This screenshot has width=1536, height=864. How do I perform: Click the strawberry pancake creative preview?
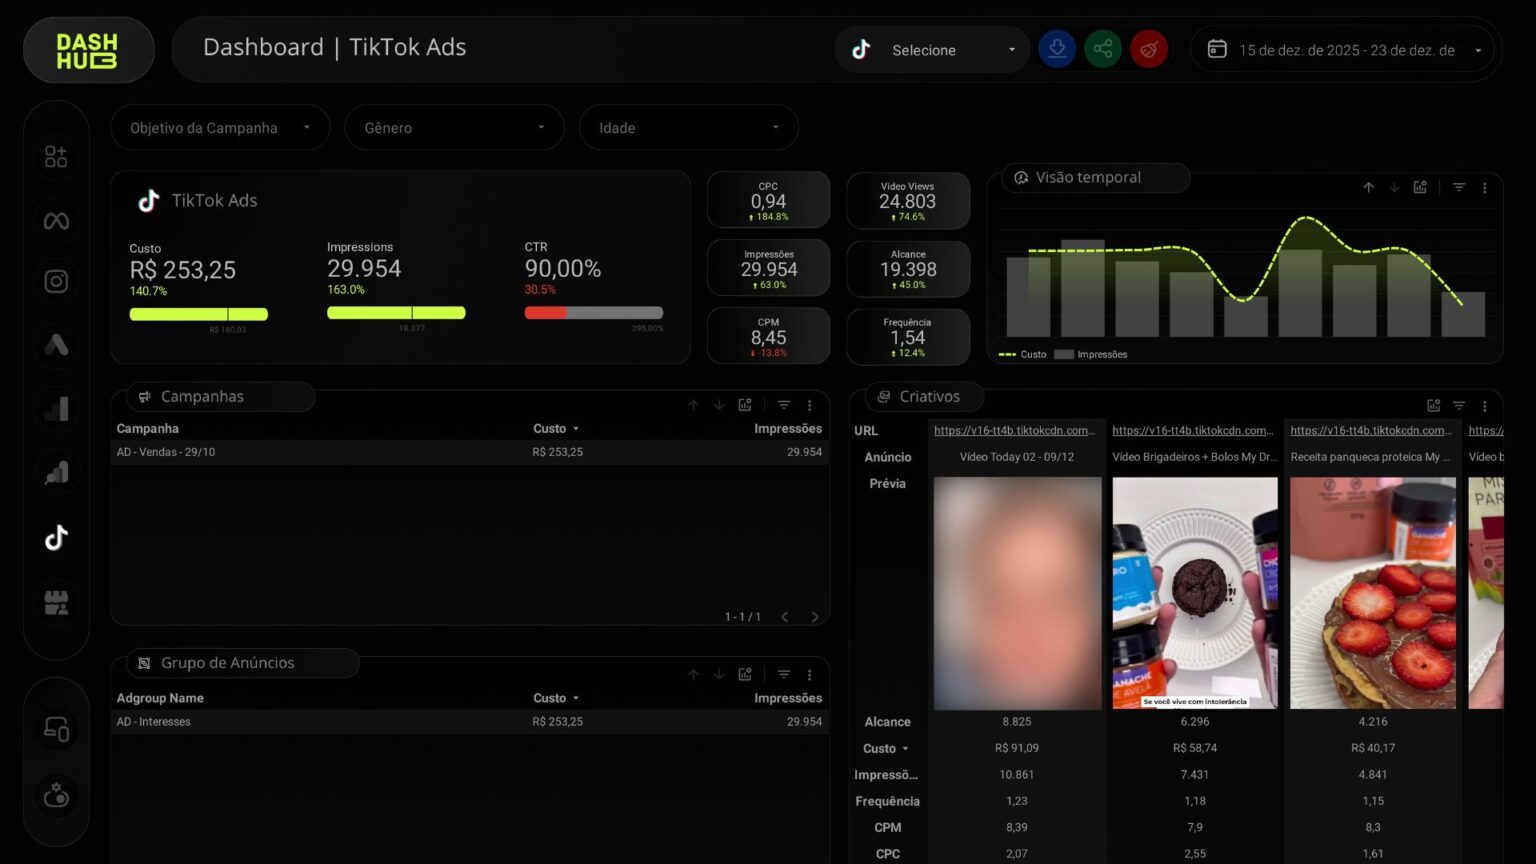1372,593
